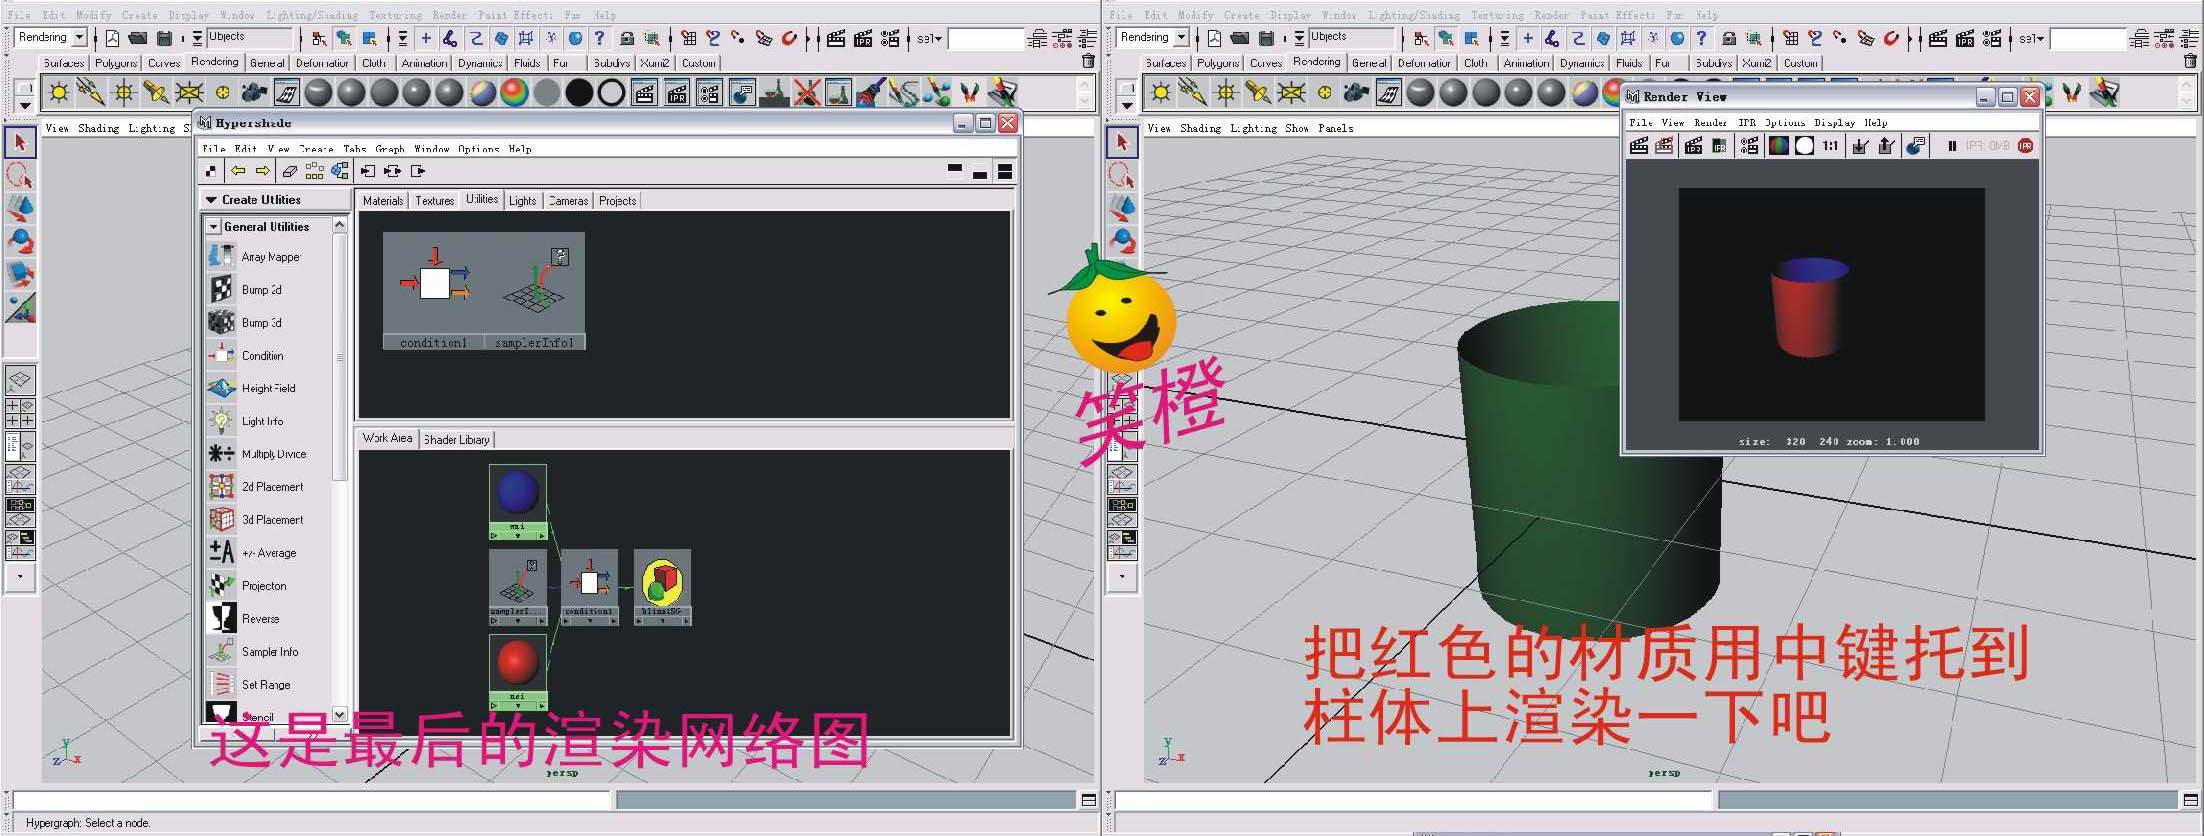Create a Light Info node
Image resolution: width=2204 pixels, height=836 pixels.
coord(246,421)
